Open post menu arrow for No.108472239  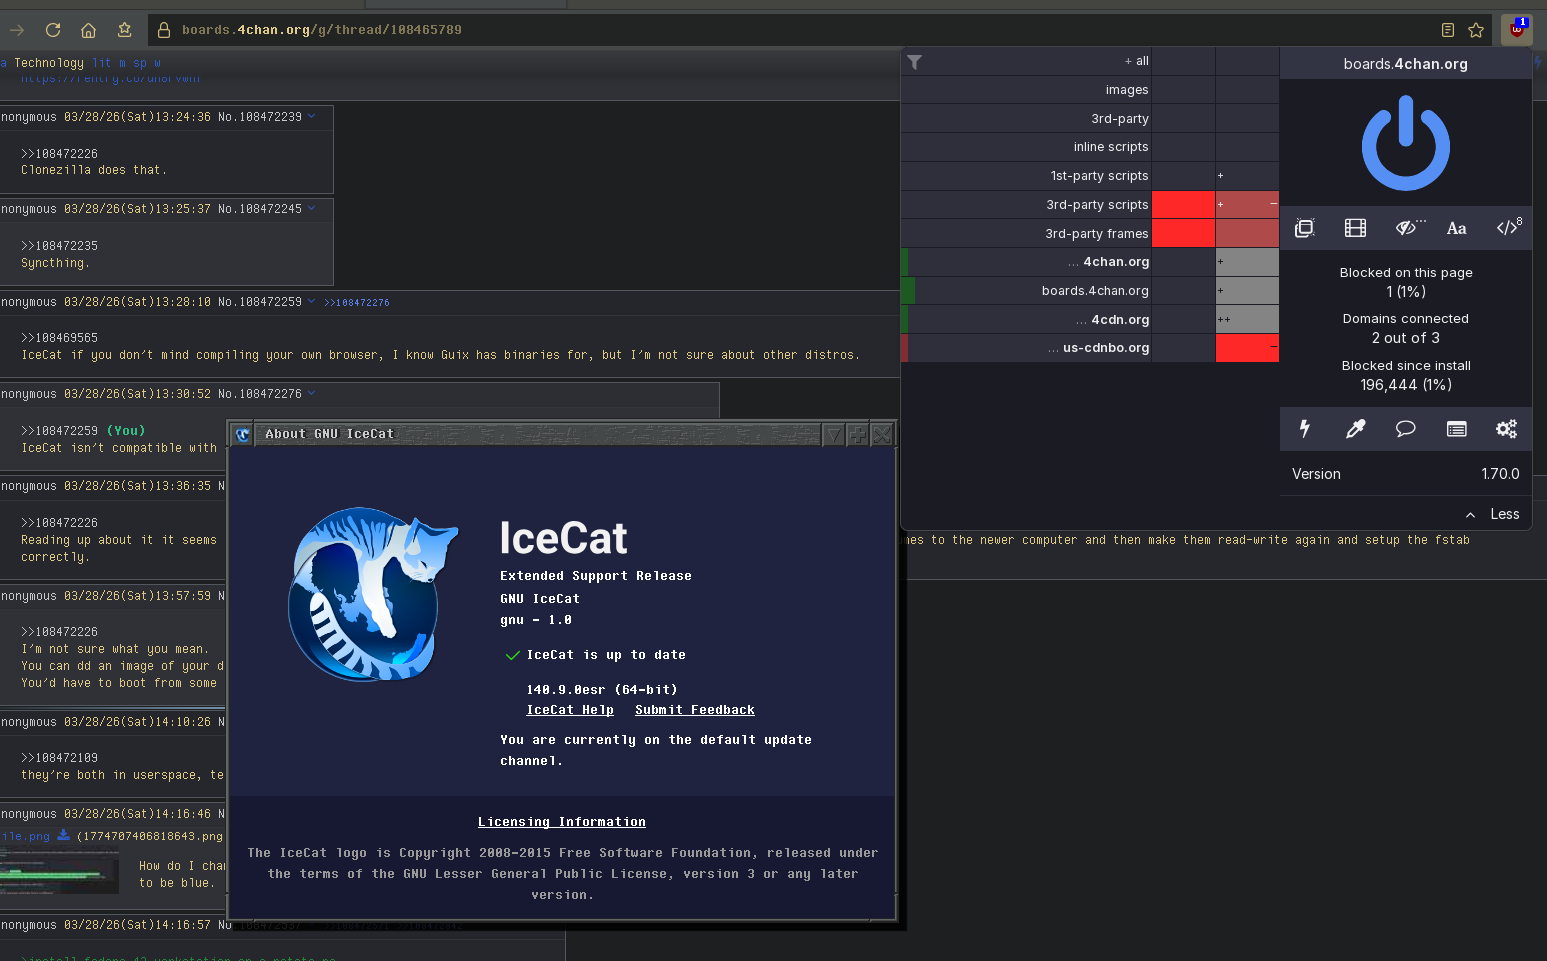coord(311,116)
